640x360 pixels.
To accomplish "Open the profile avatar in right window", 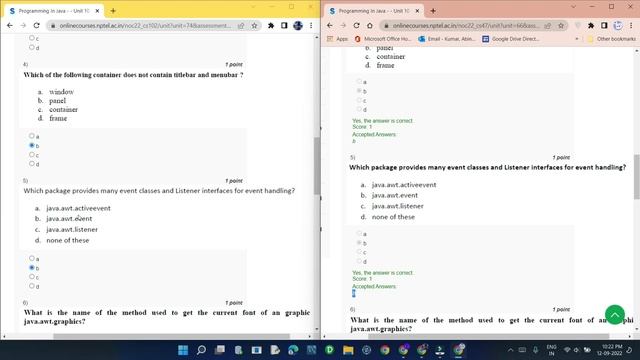I will pos(618,25).
